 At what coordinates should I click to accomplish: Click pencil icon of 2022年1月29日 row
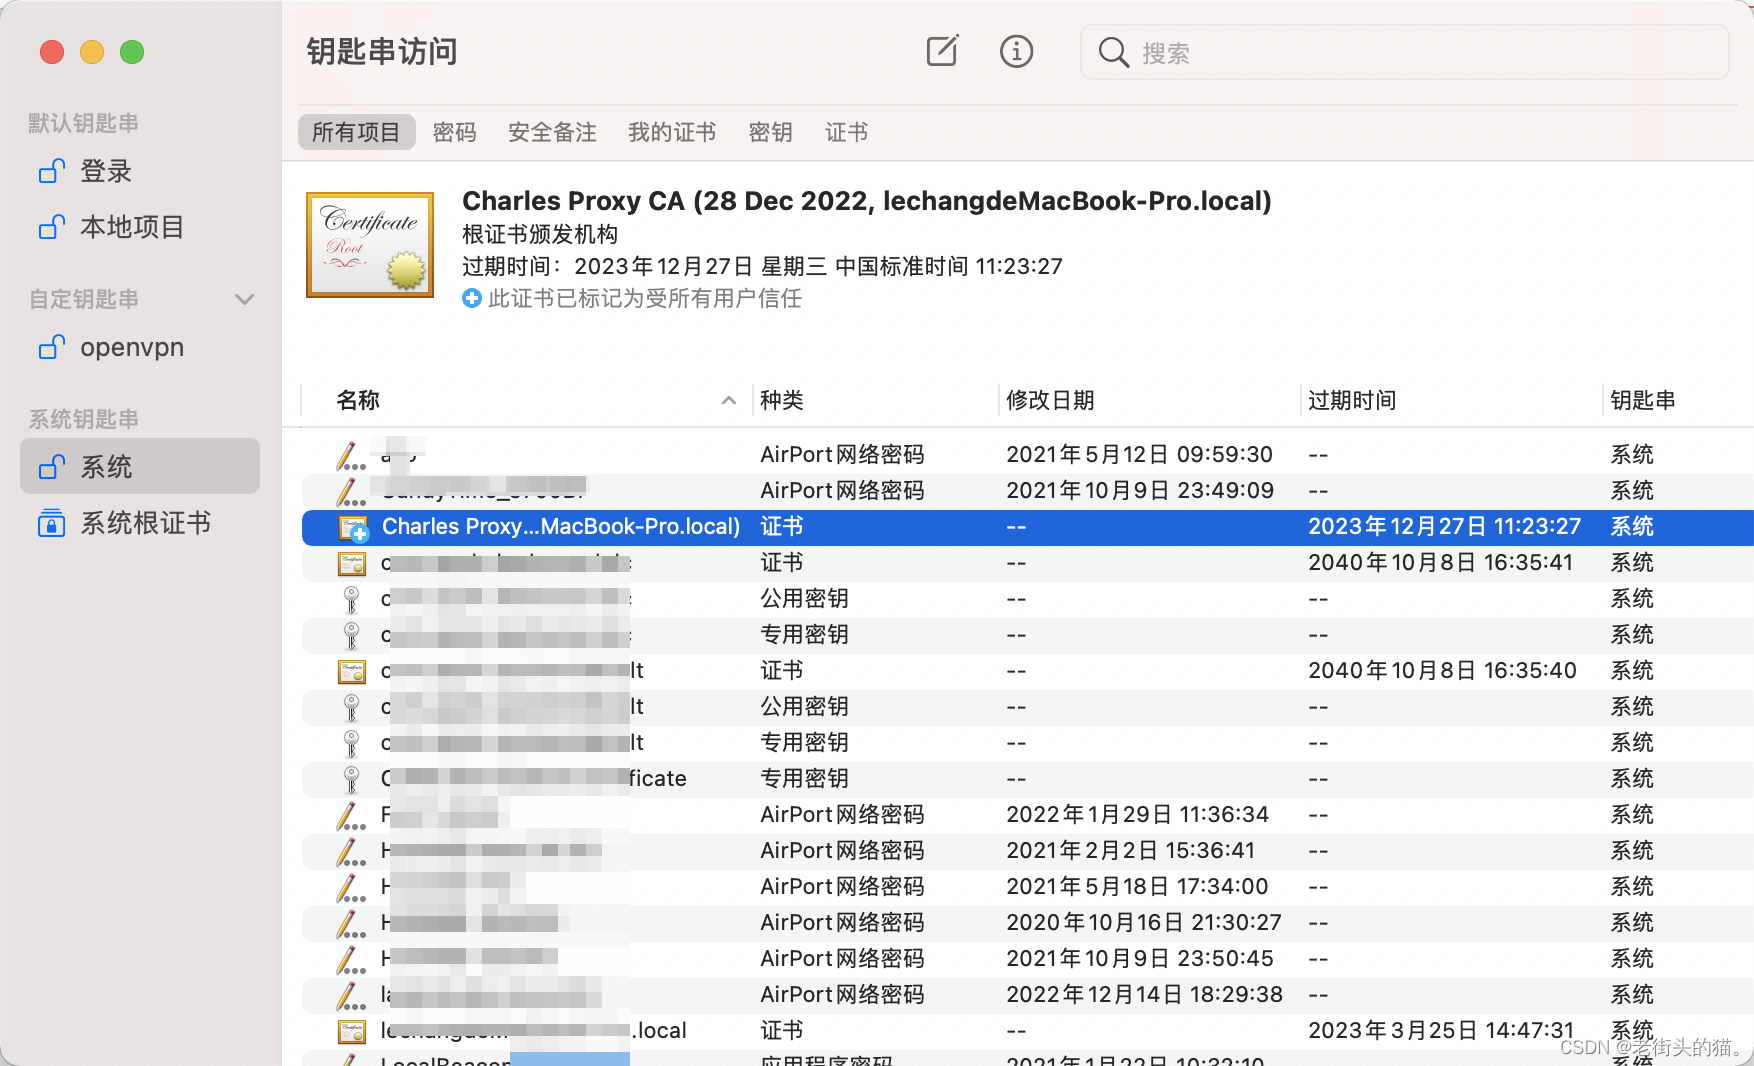[x=351, y=815]
